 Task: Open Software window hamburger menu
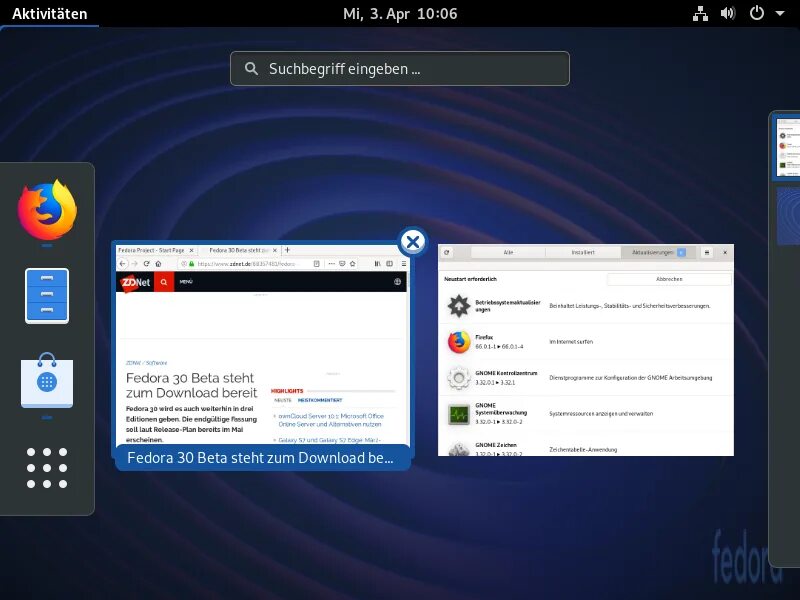point(707,252)
